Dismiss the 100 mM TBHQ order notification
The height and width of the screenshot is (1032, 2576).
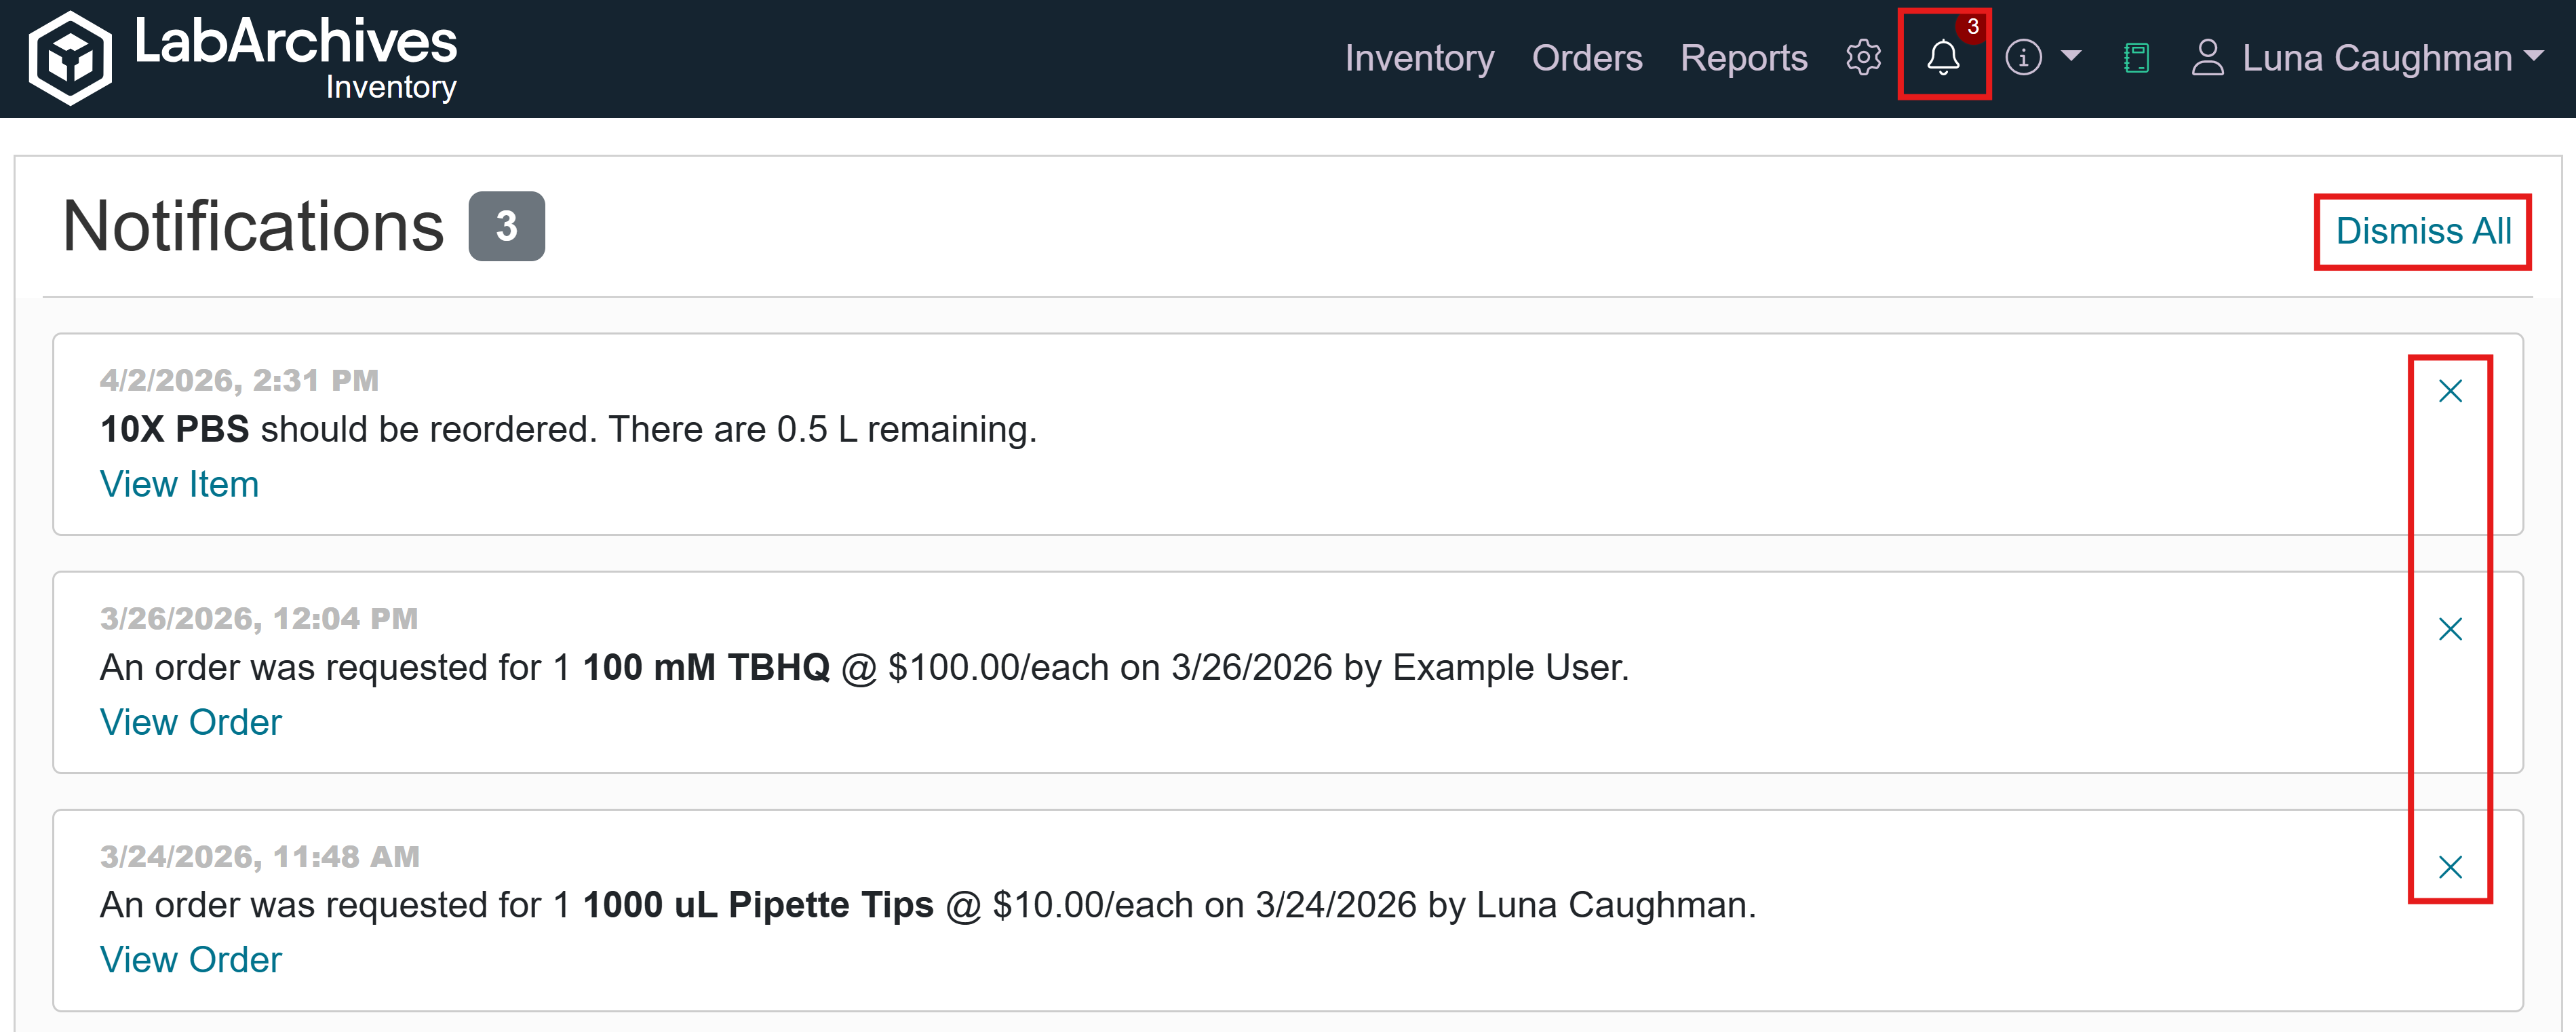2449,629
